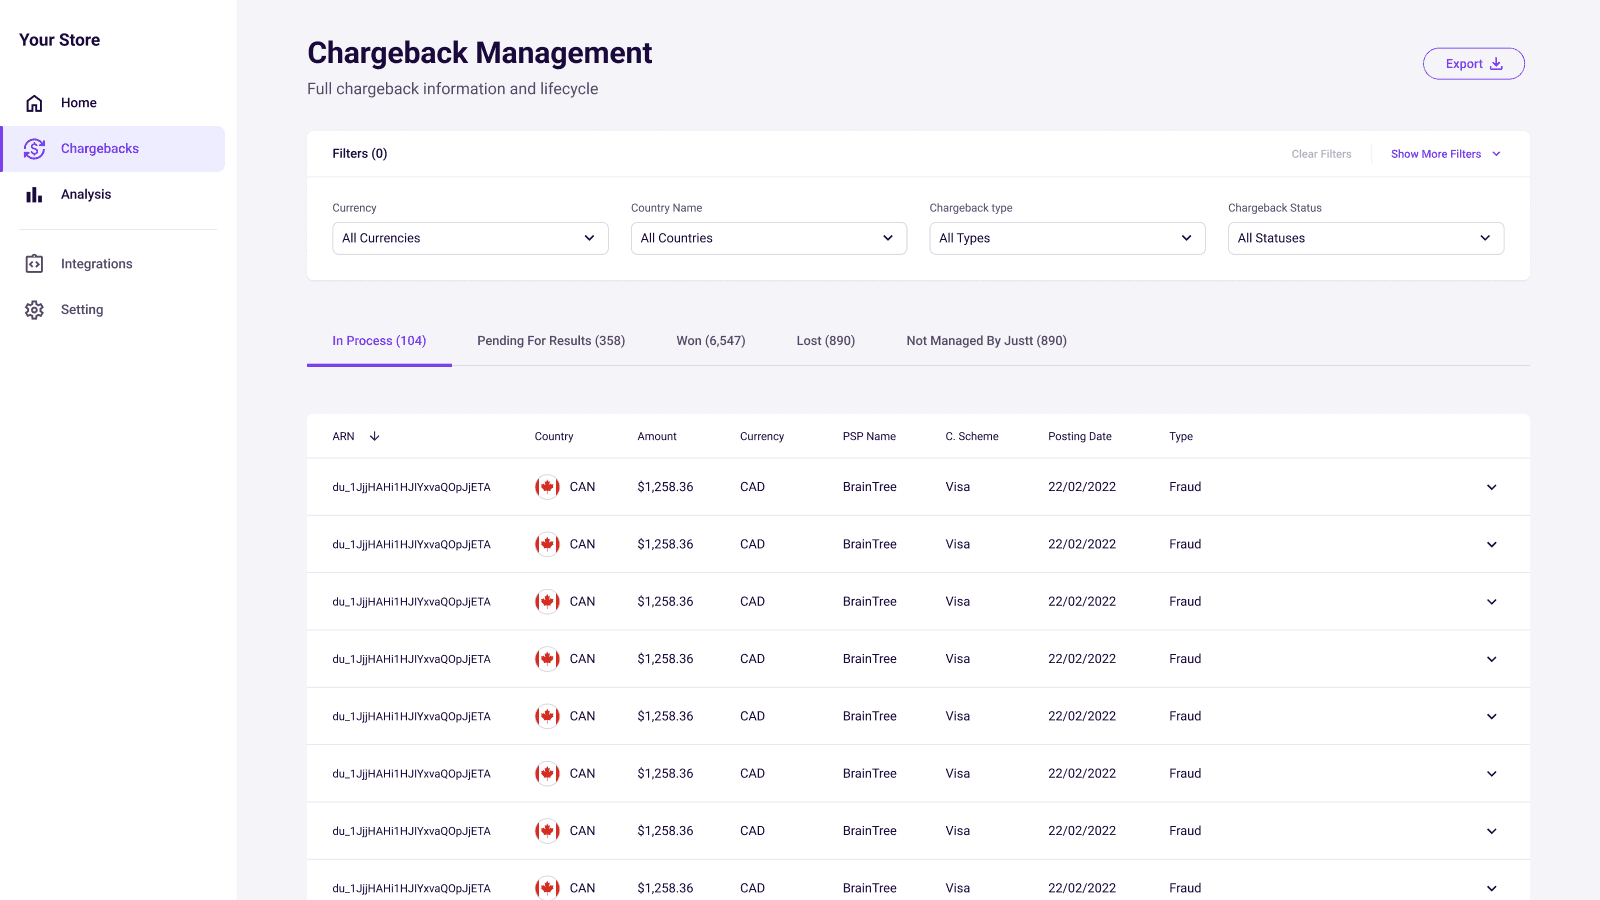Switch to the Won tab
This screenshot has width=1600, height=900.
[x=710, y=341]
